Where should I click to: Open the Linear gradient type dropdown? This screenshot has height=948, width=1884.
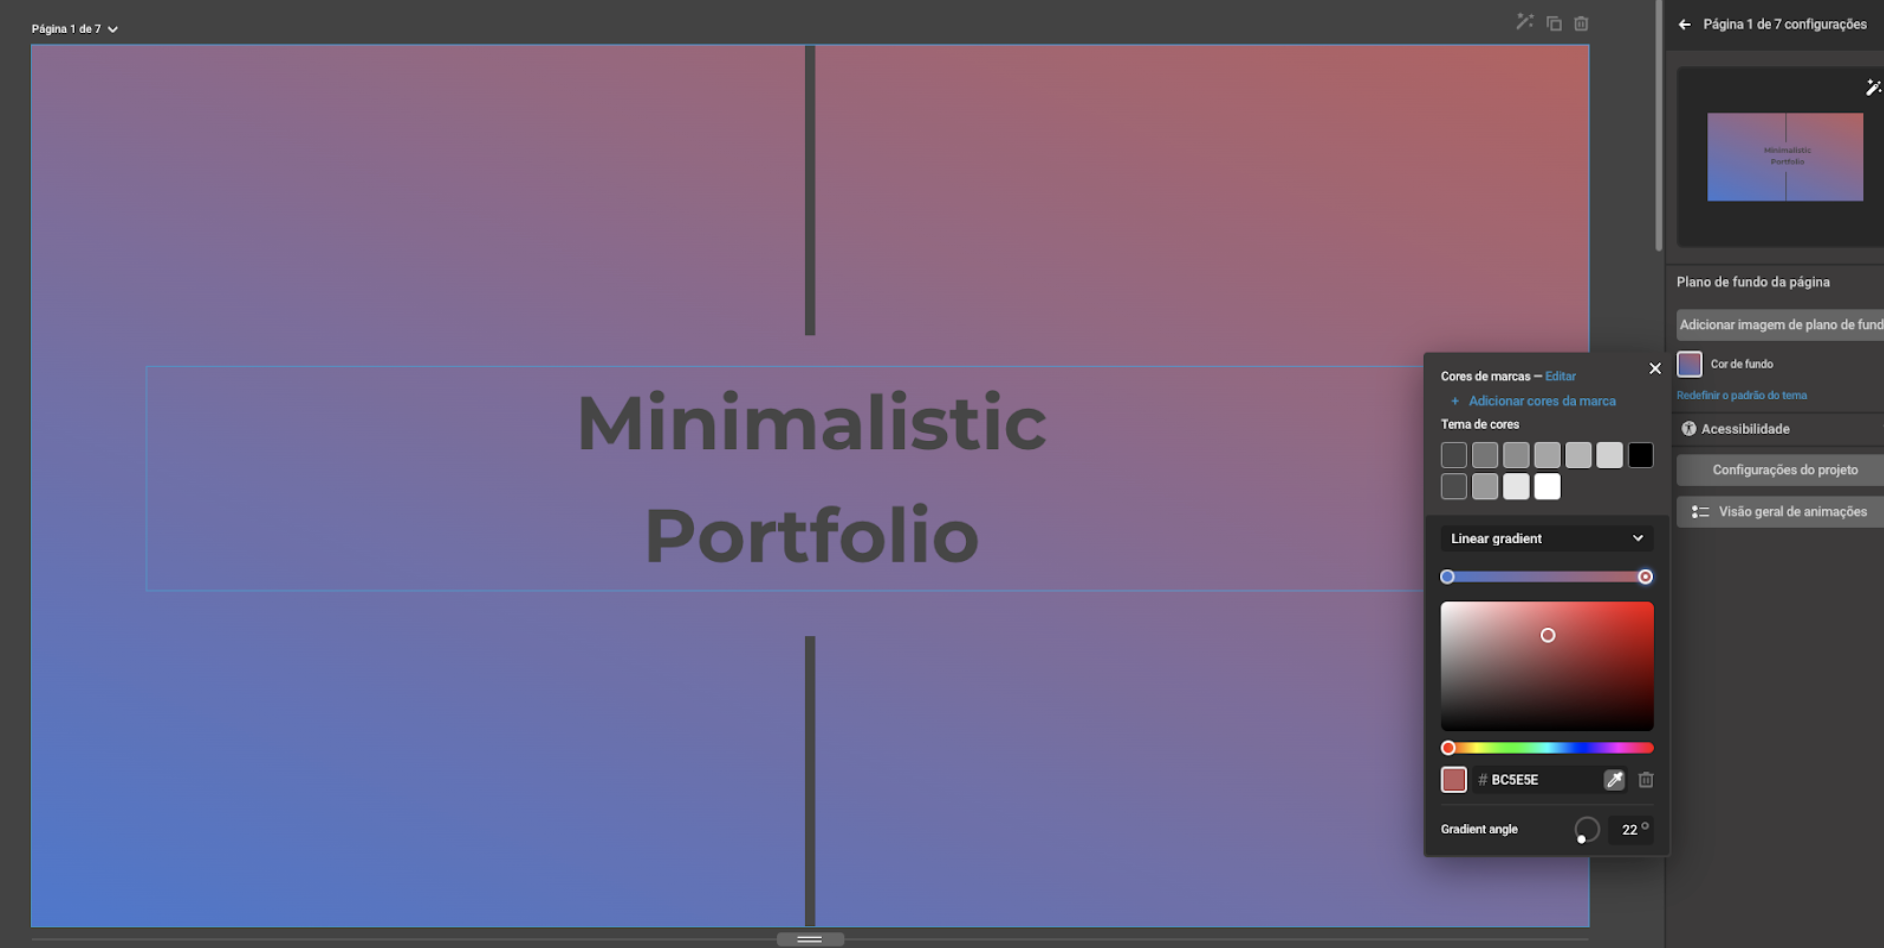click(1546, 538)
